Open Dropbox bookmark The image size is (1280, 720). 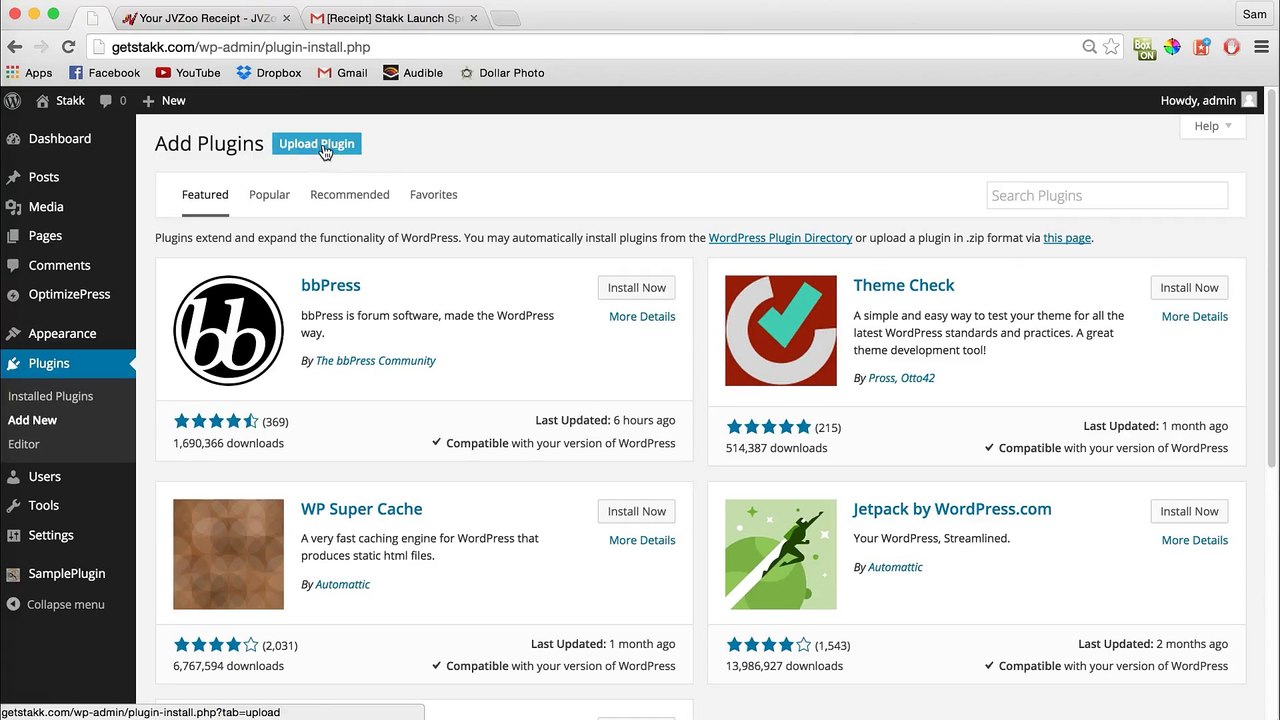(x=269, y=73)
